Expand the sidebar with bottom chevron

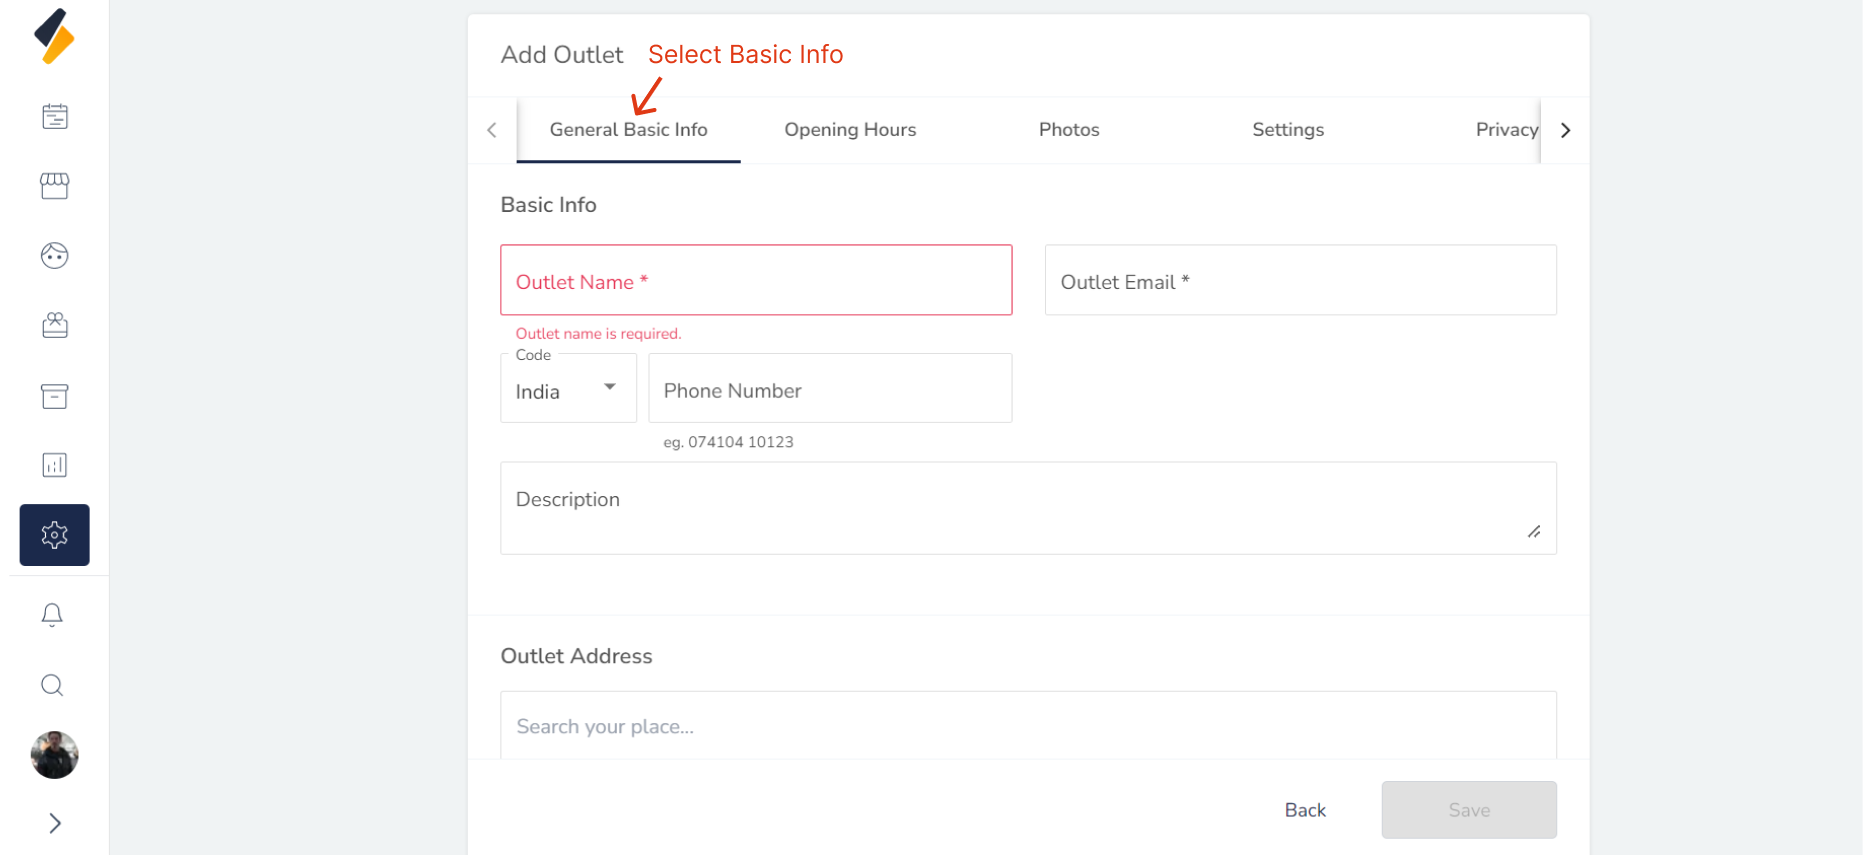tap(55, 823)
